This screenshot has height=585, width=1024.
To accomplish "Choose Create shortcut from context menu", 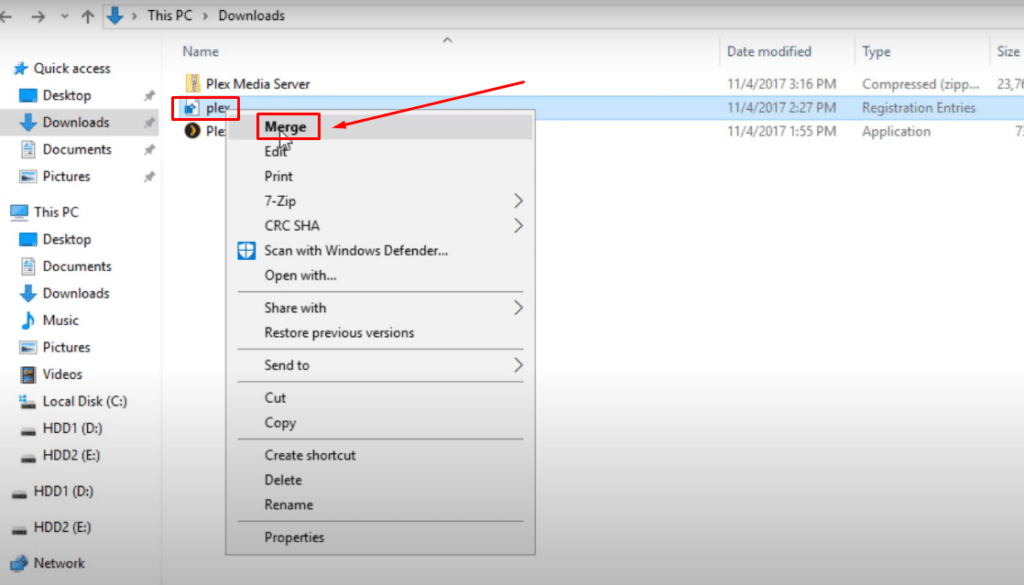I will pyautogui.click(x=310, y=456).
